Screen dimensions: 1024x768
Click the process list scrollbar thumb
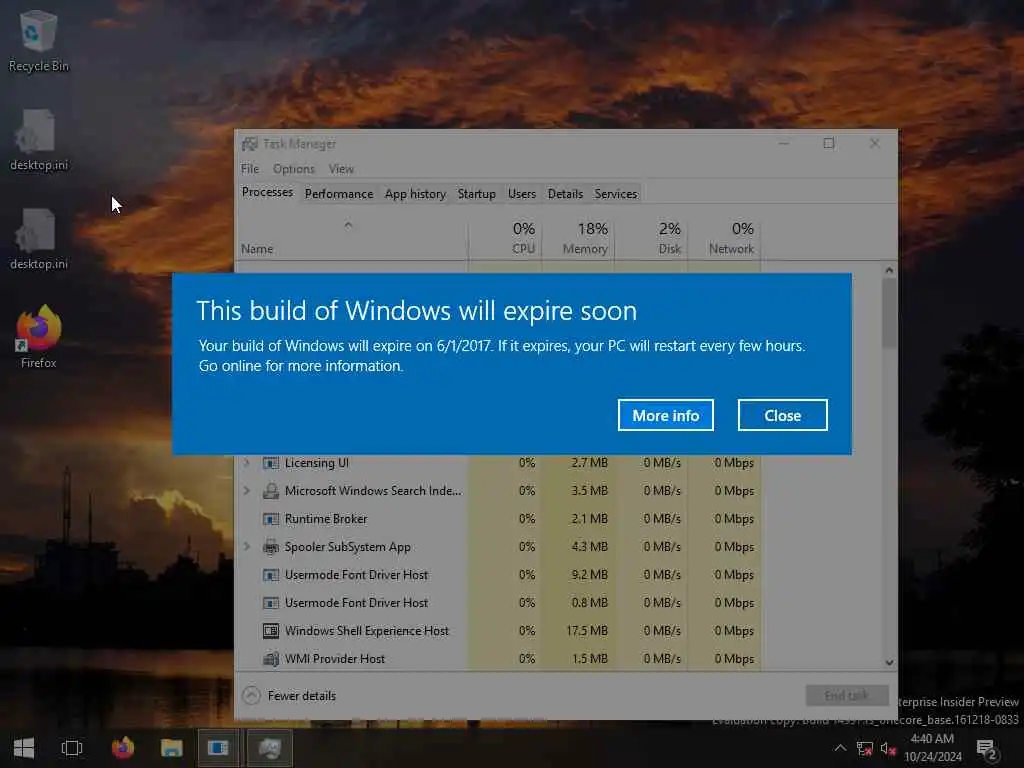889,313
